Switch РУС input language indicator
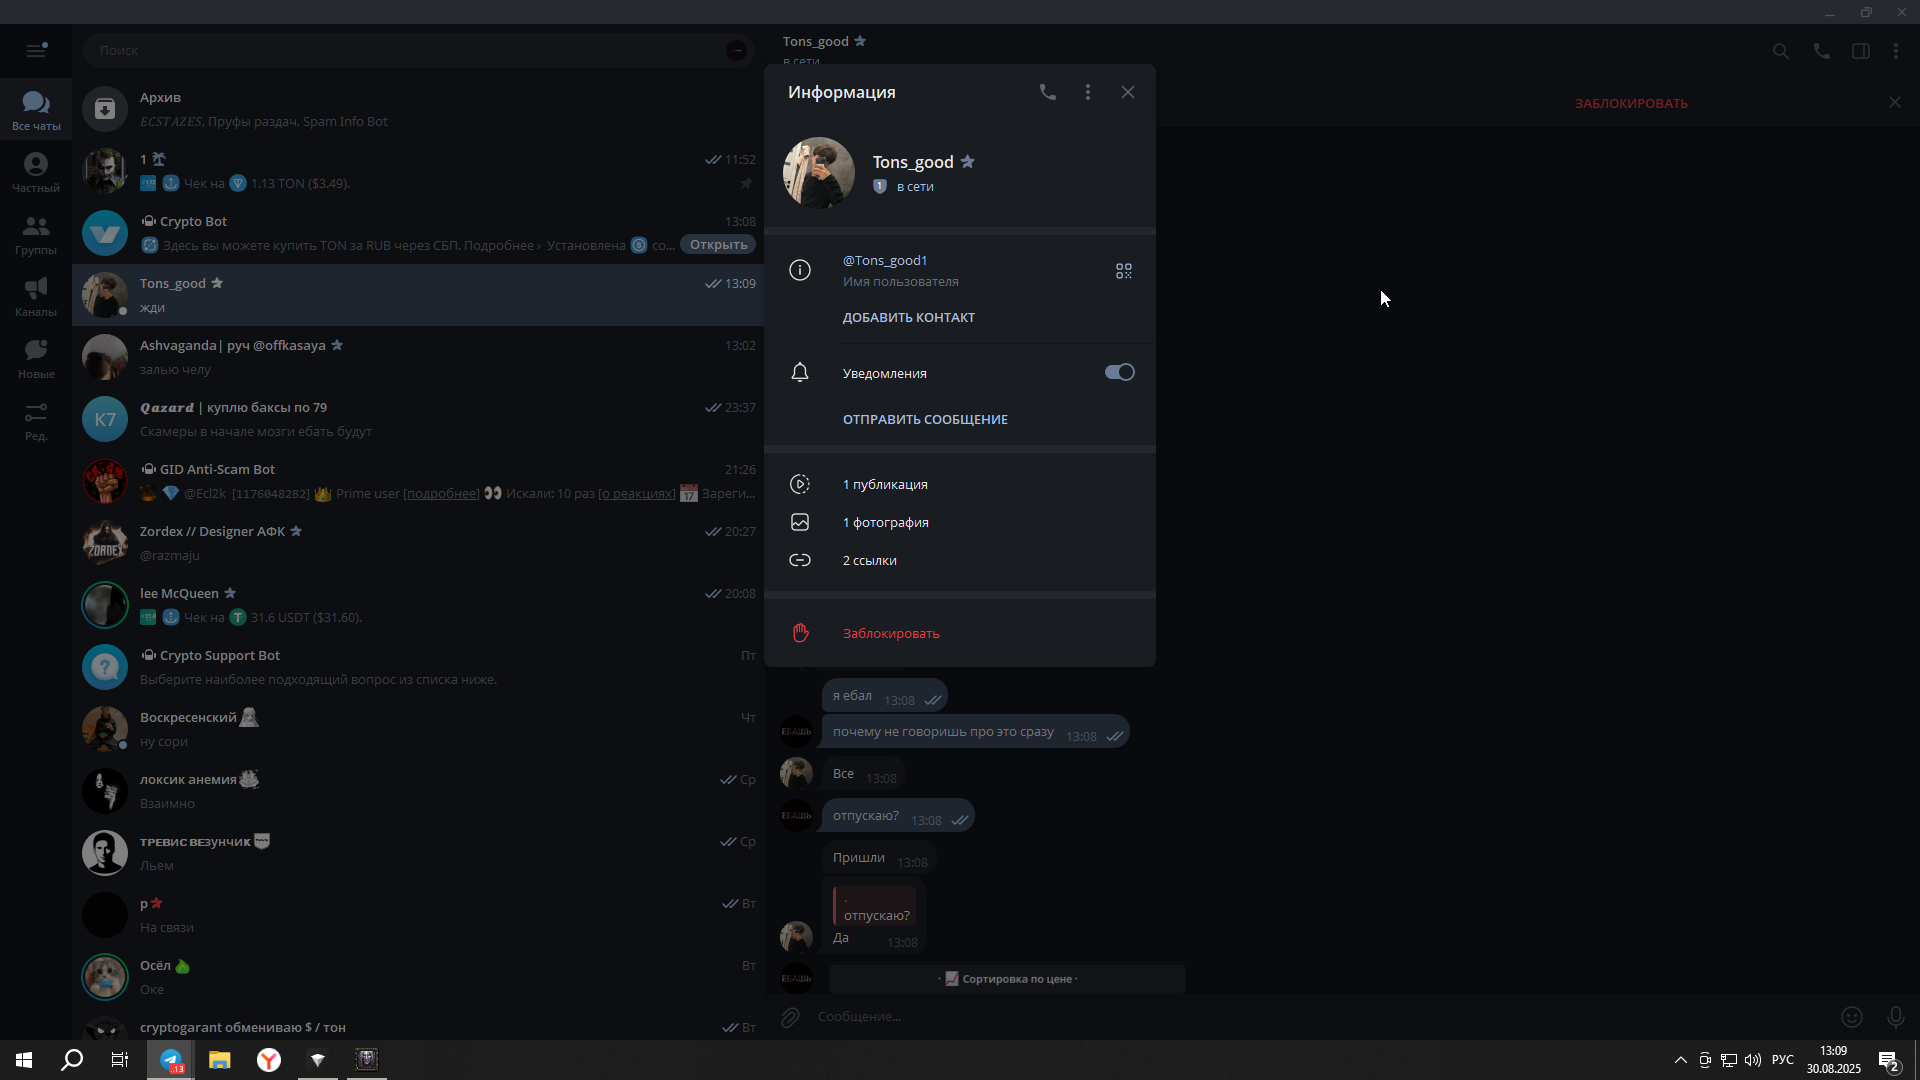The width and height of the screenshot is (1920, 1080). pos(1783,1060)
